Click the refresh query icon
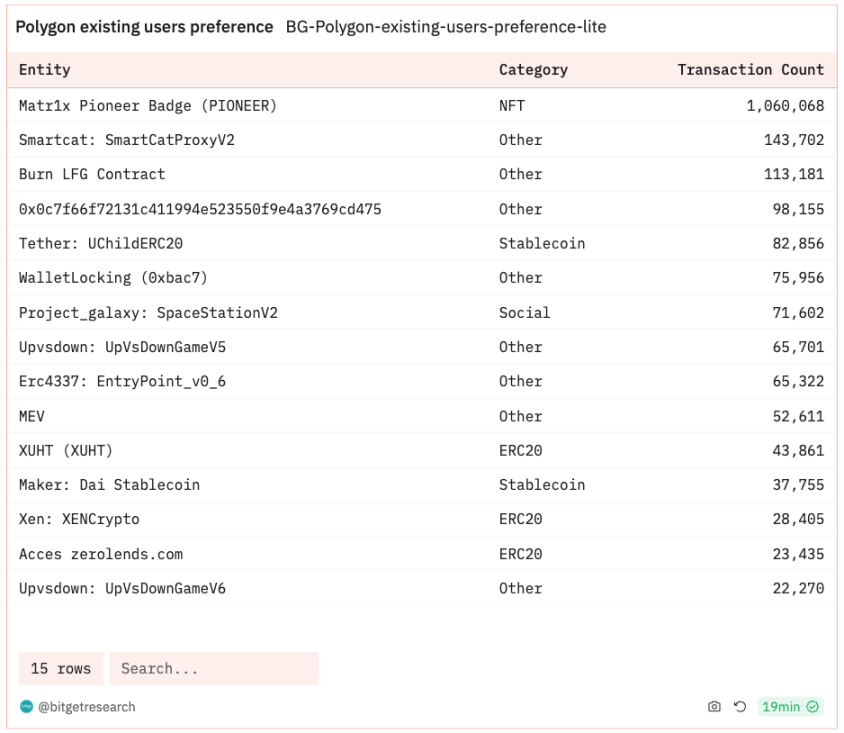The image size is (844, 733). [x=740, y=707]
